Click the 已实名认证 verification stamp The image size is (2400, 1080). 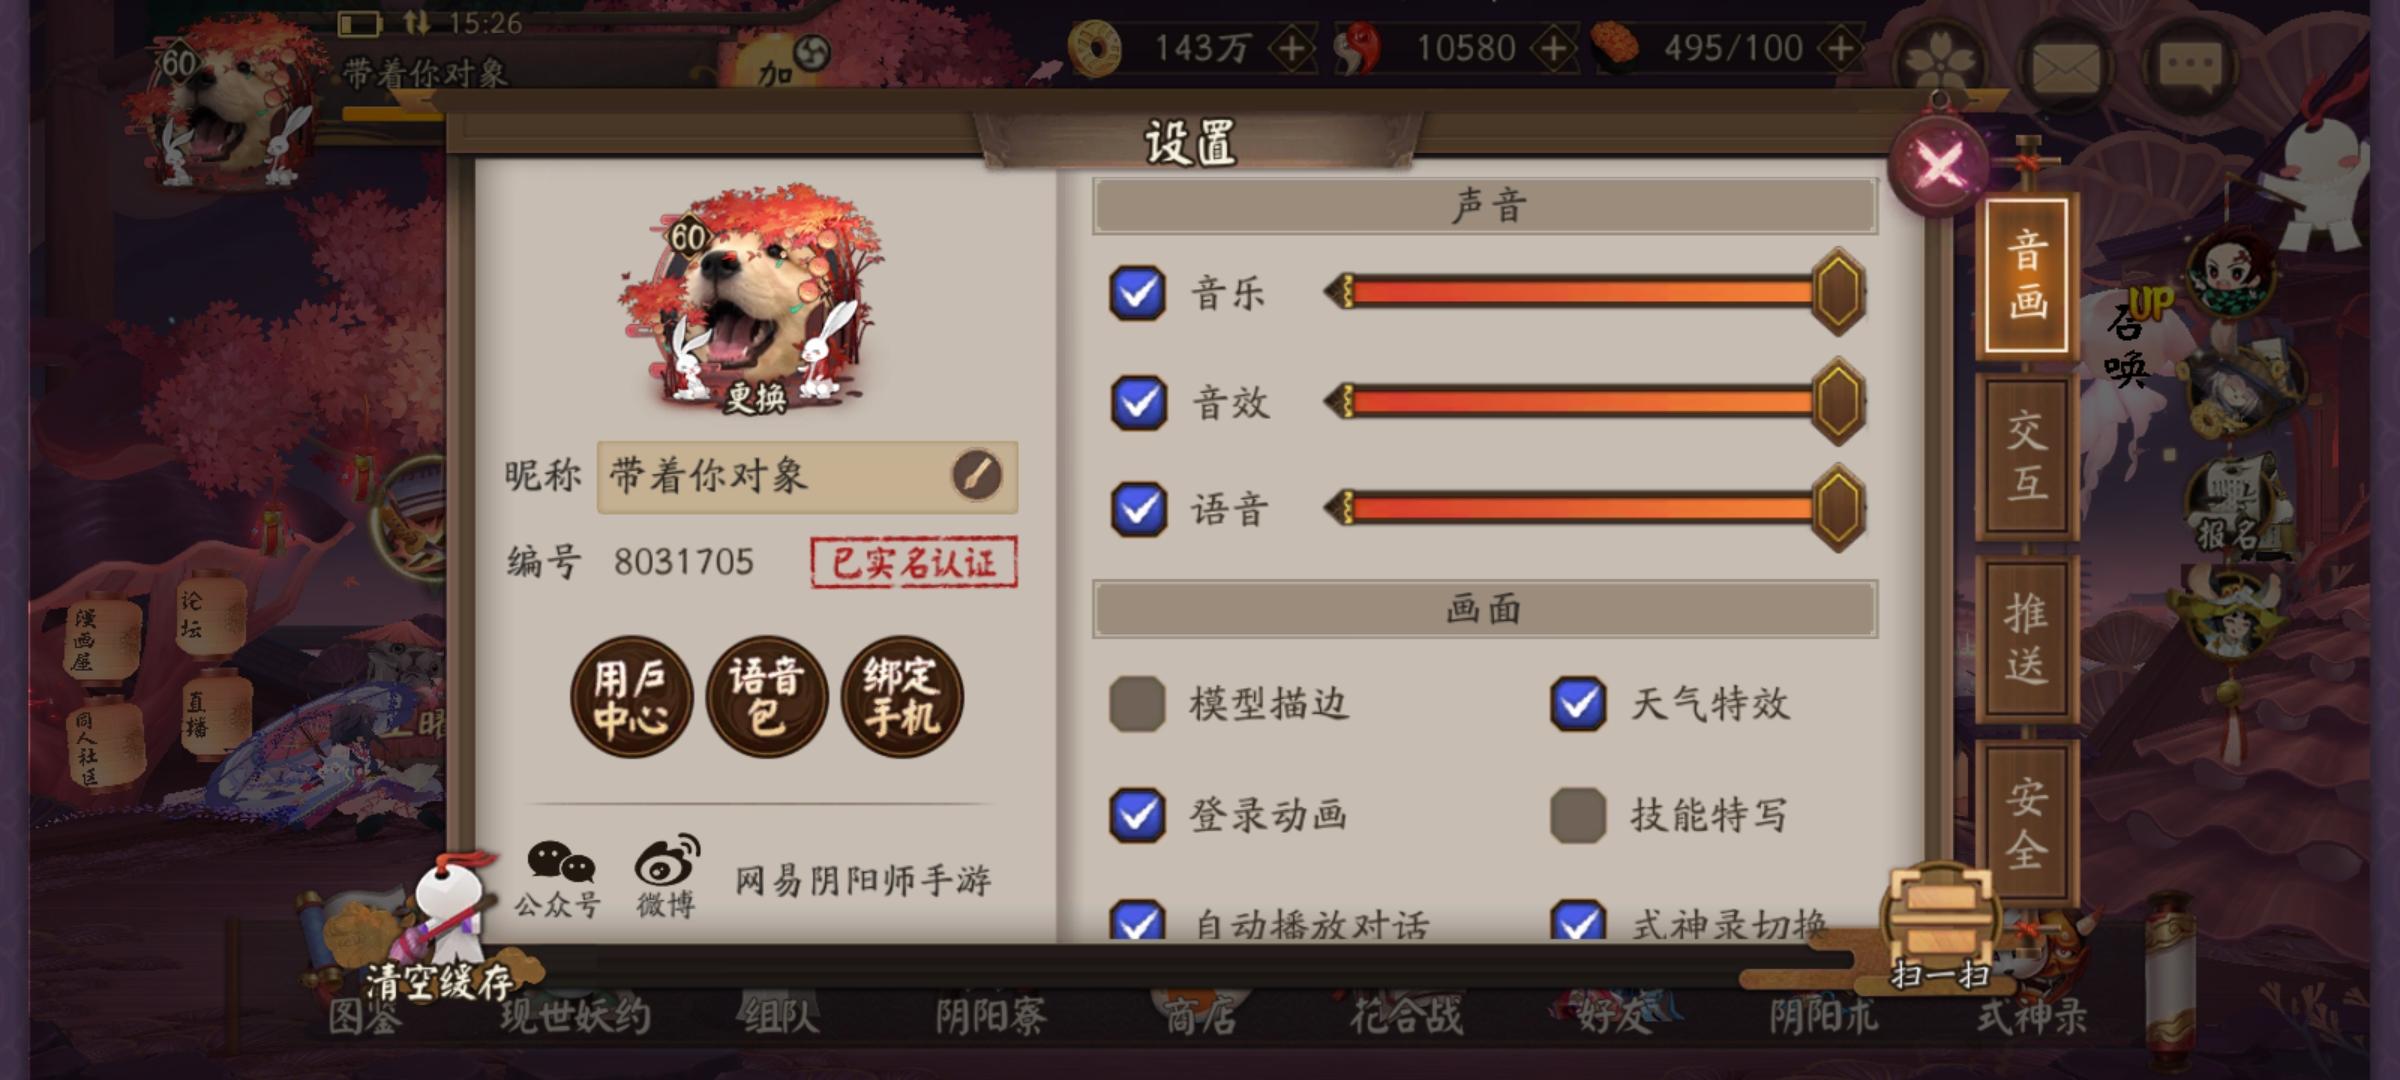[914, 562]
